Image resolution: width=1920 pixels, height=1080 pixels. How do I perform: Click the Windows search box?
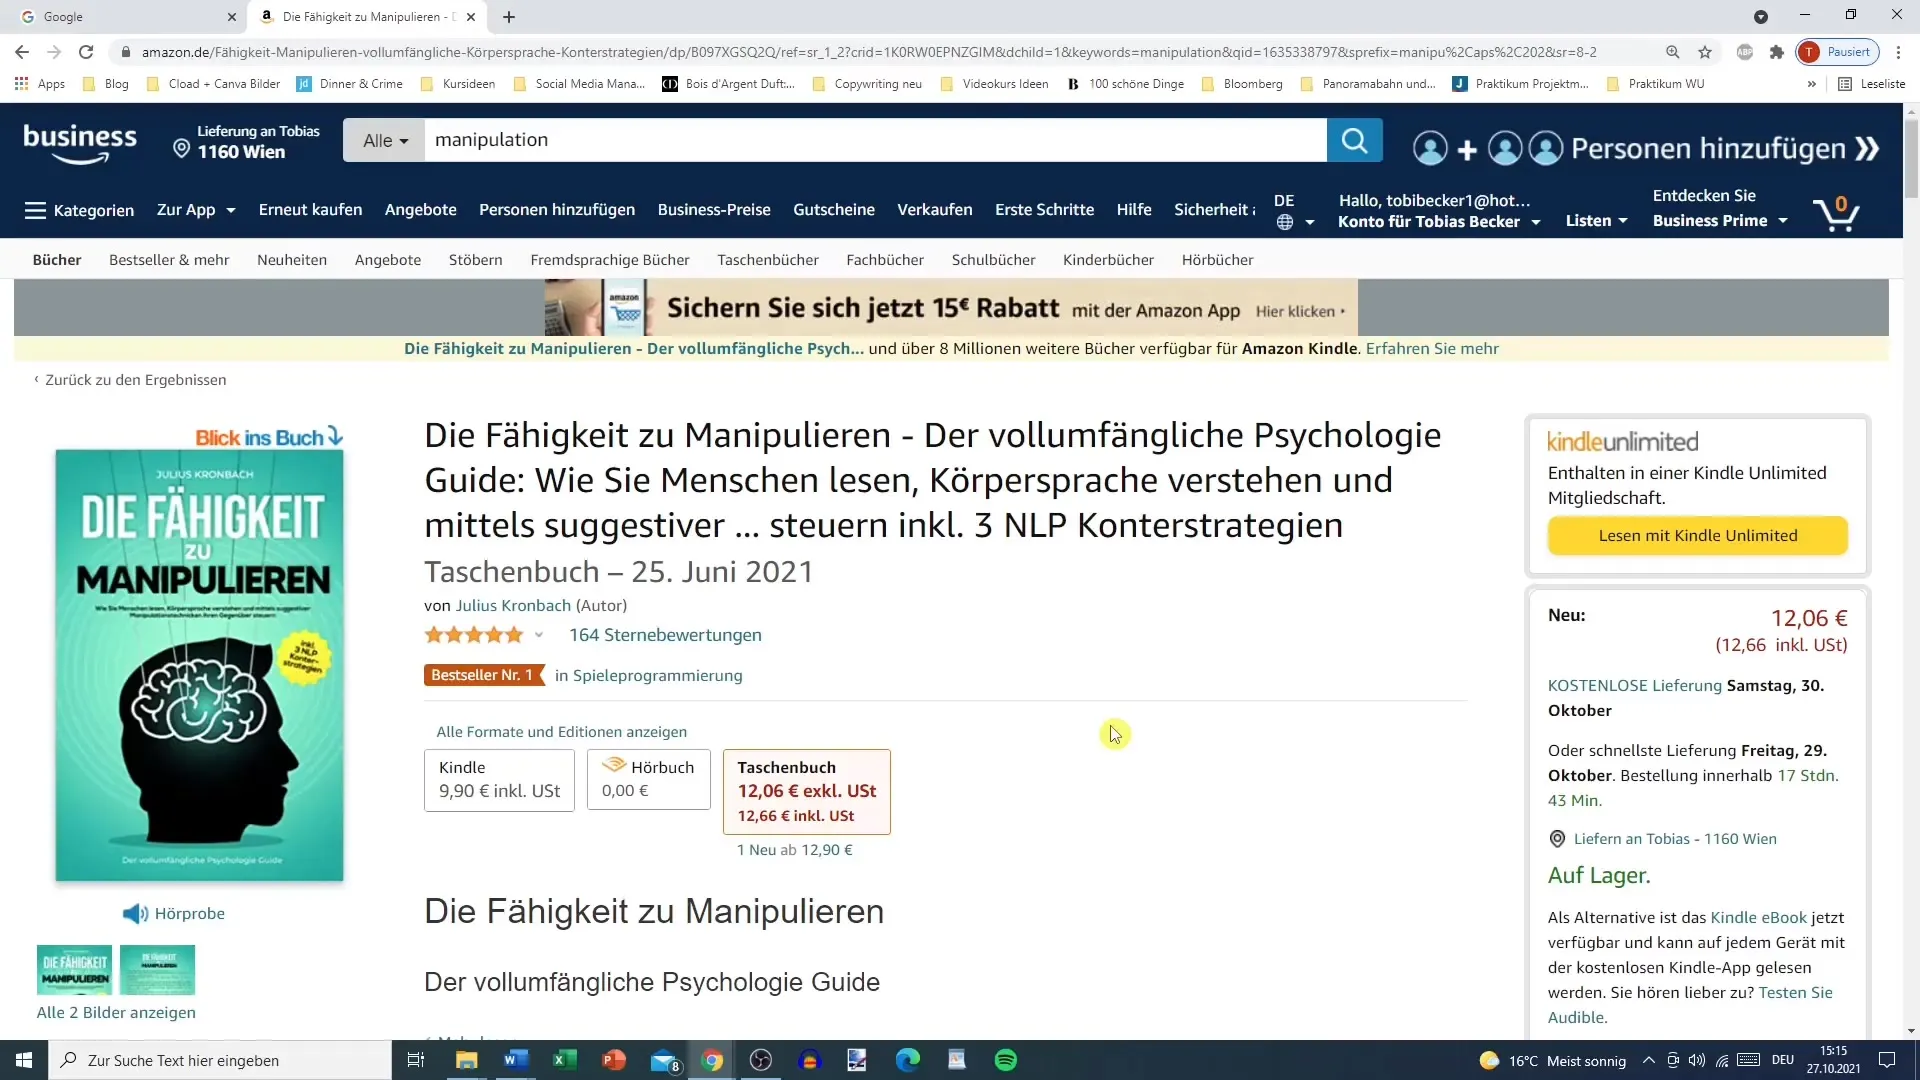(x=220, y=1060)
